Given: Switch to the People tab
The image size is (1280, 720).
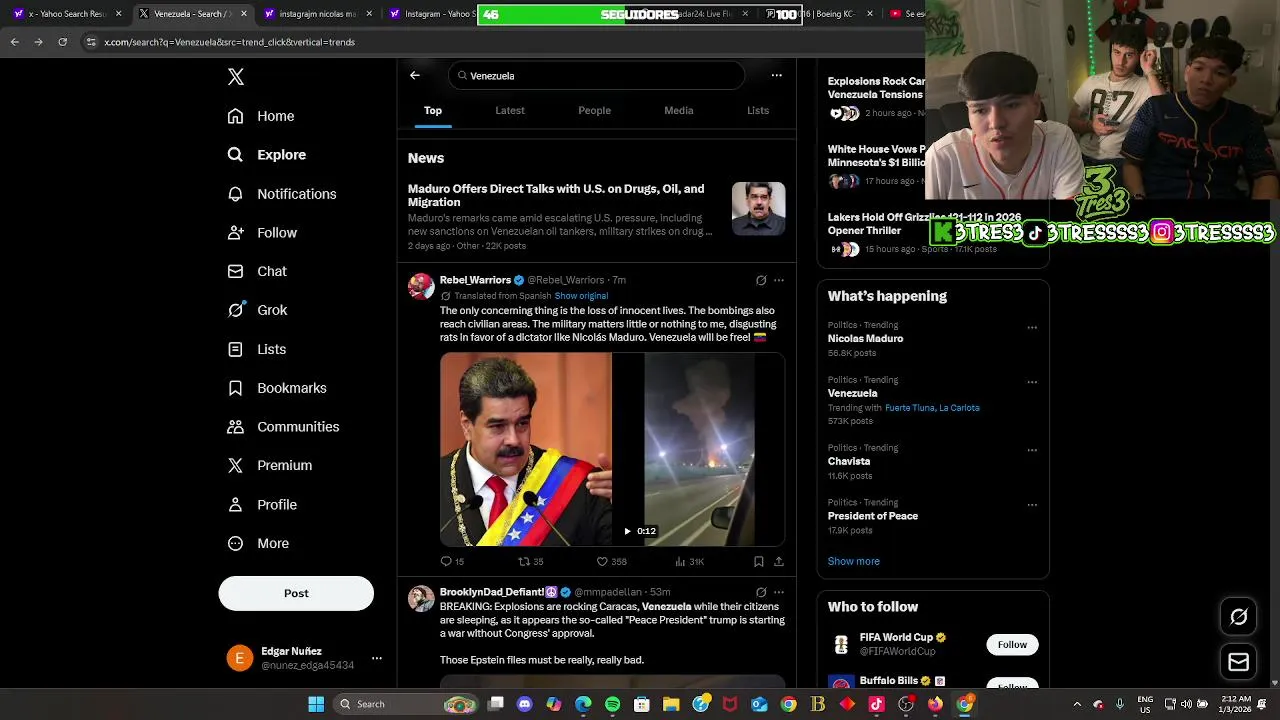Looking at the screenshot, I should pos(594,110).
